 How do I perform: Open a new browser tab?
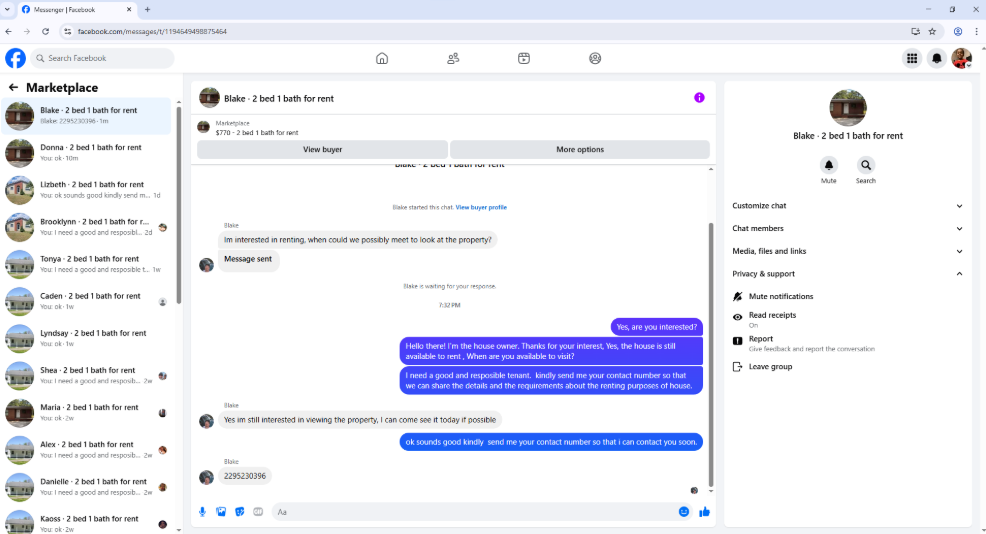[x=147, y=9]
